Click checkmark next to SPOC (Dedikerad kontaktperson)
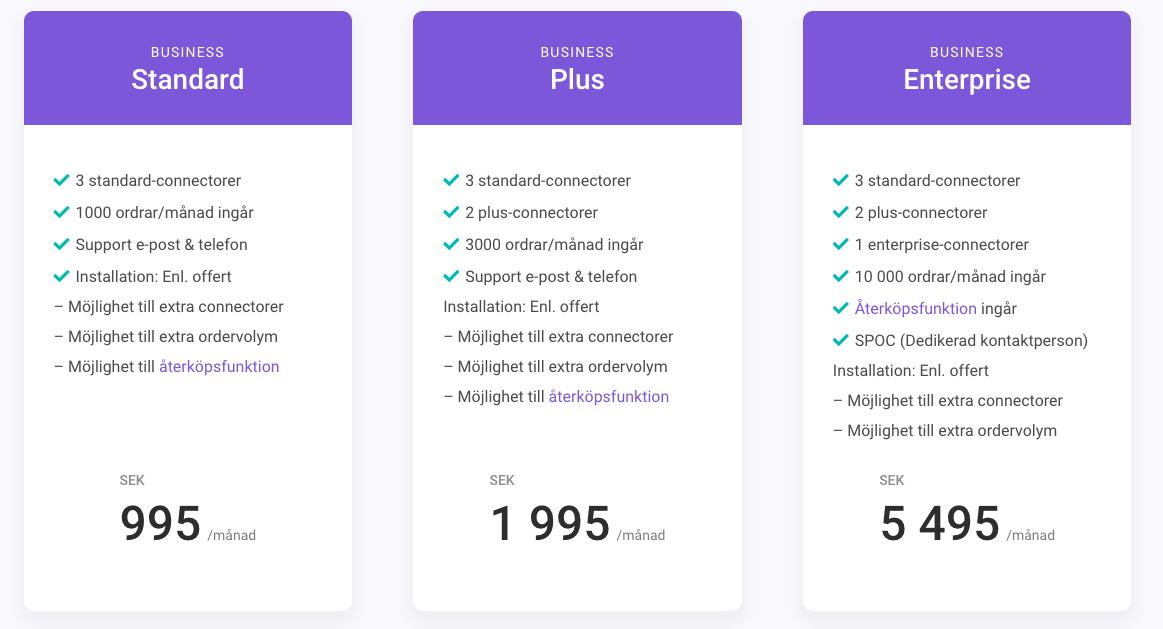 [841, 340]
